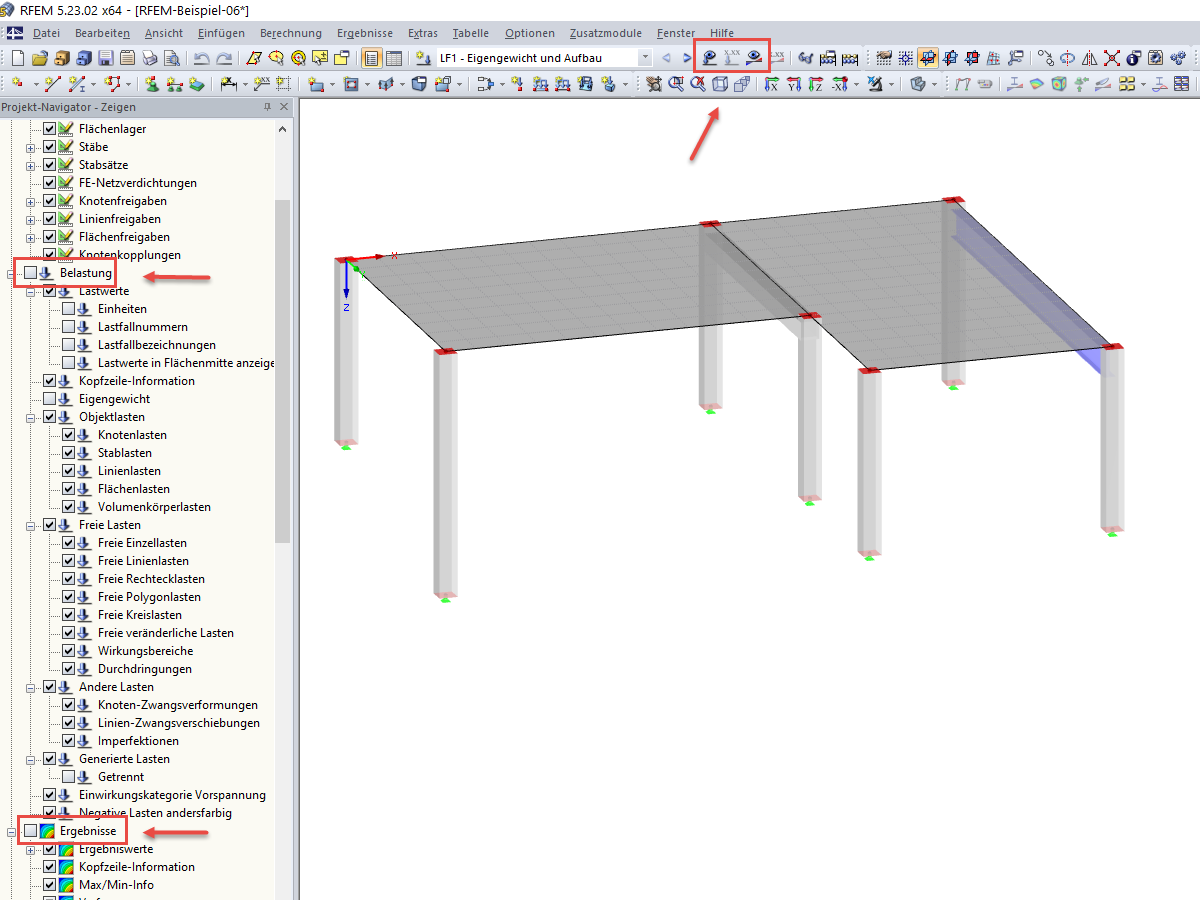Click the Mirror tool icon
The height and width of the screenshot is (900, 1200).
[1089, 58]
